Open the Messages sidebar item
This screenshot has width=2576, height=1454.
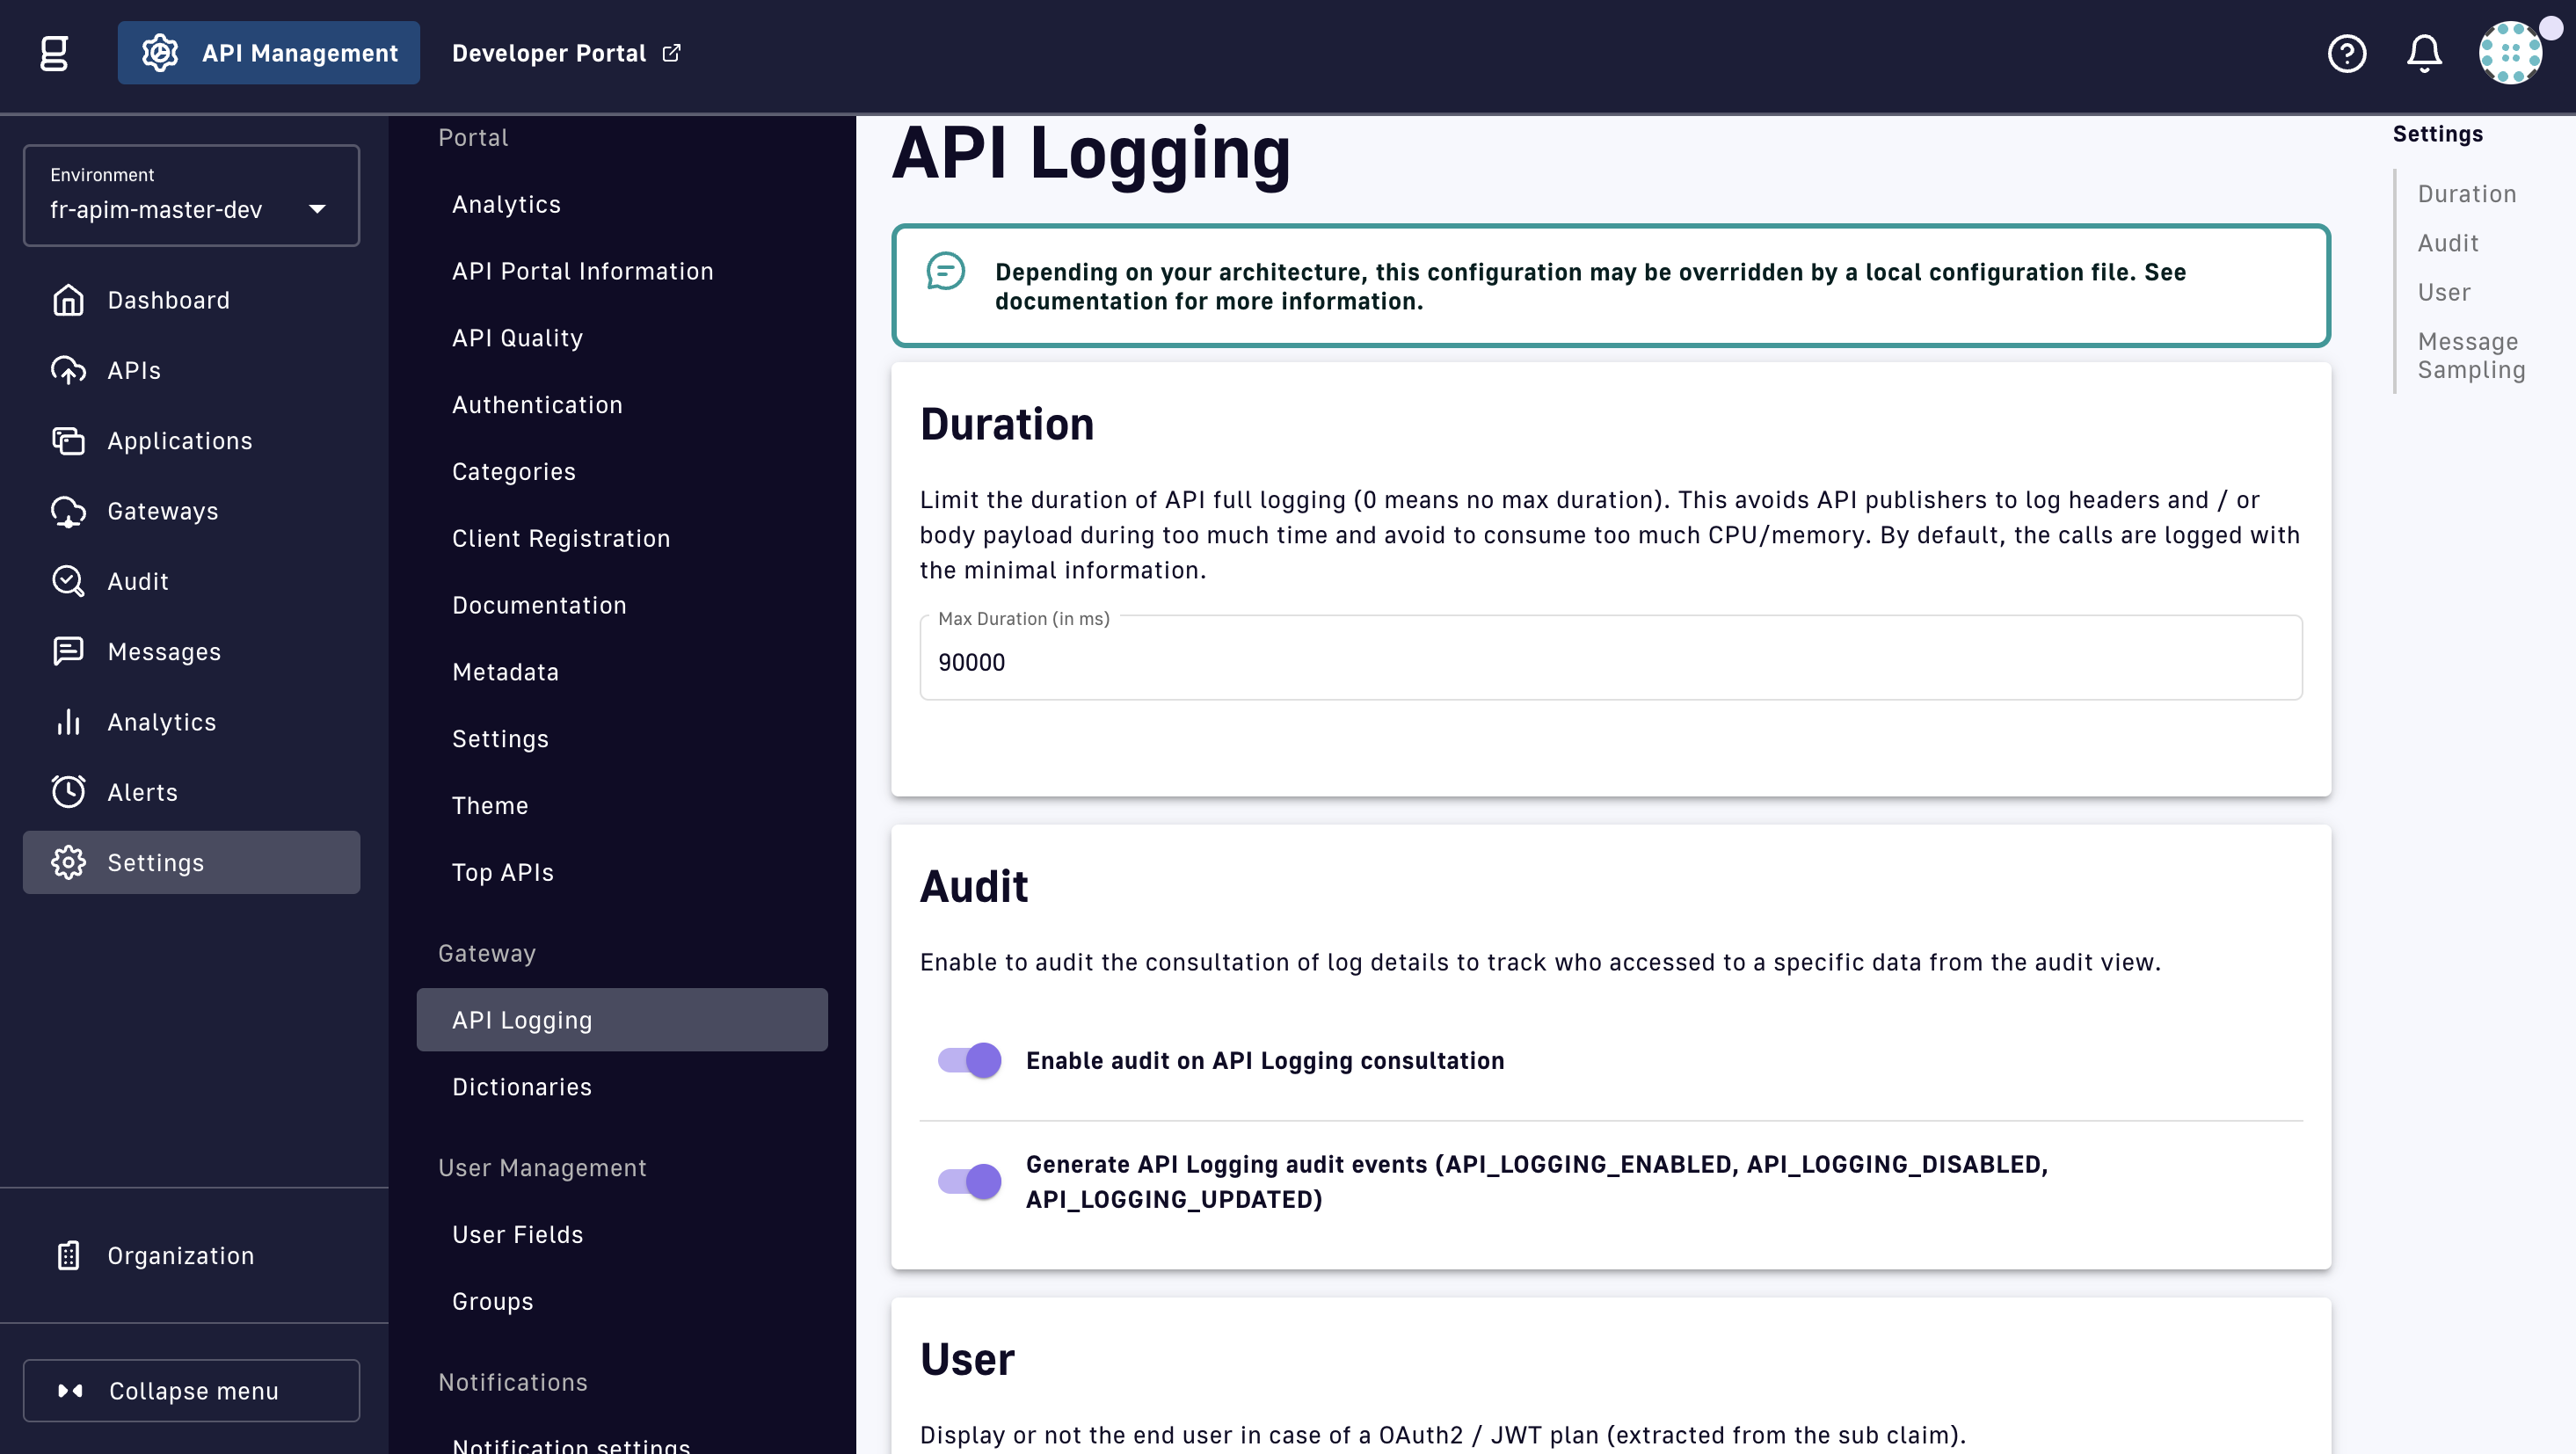[x=164, y=651]
